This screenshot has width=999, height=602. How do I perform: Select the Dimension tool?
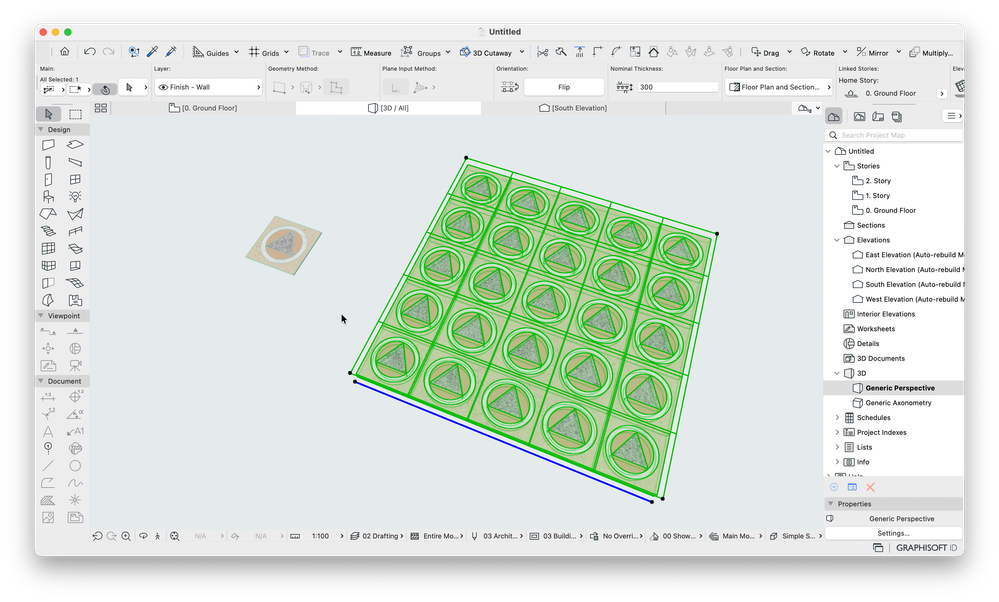click(x=48, y=397)
